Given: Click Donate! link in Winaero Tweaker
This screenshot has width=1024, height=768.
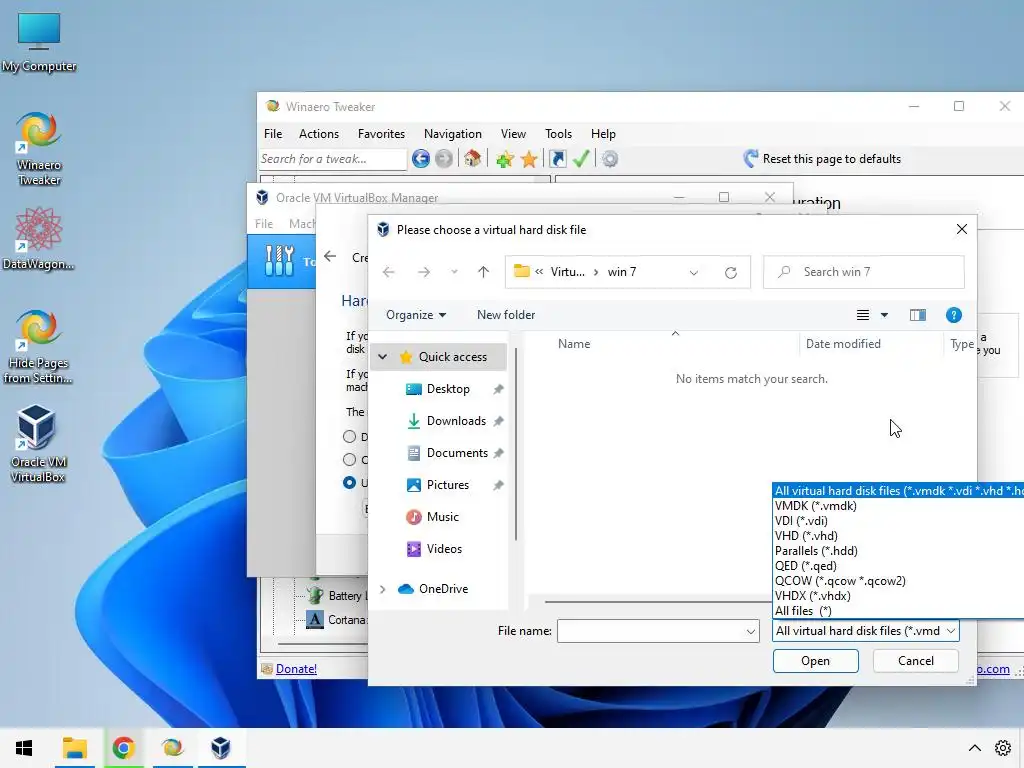Looking at the screenshot, I should coord(296,669).
